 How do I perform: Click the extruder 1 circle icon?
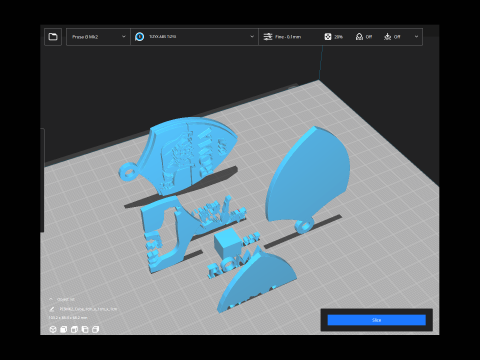140,37
